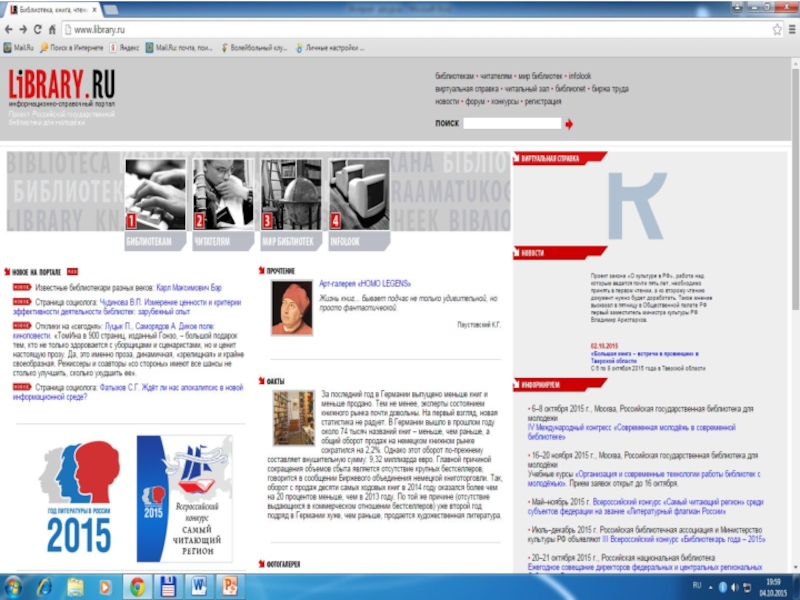800x600 pixels.
Task: Open the Личные настройки bookmark
Action: [x=330, y=48]
